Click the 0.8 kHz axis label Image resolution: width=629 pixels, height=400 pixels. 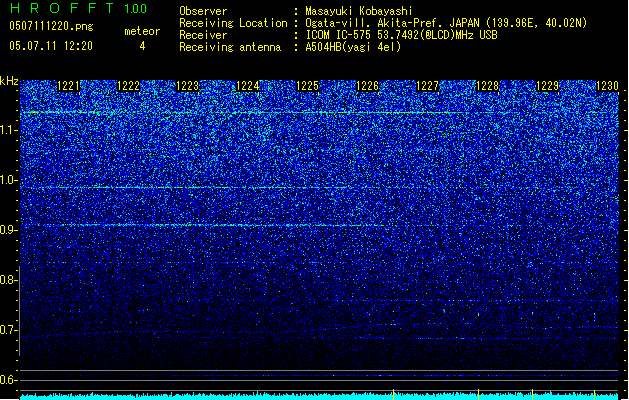(x=8, y=280)
